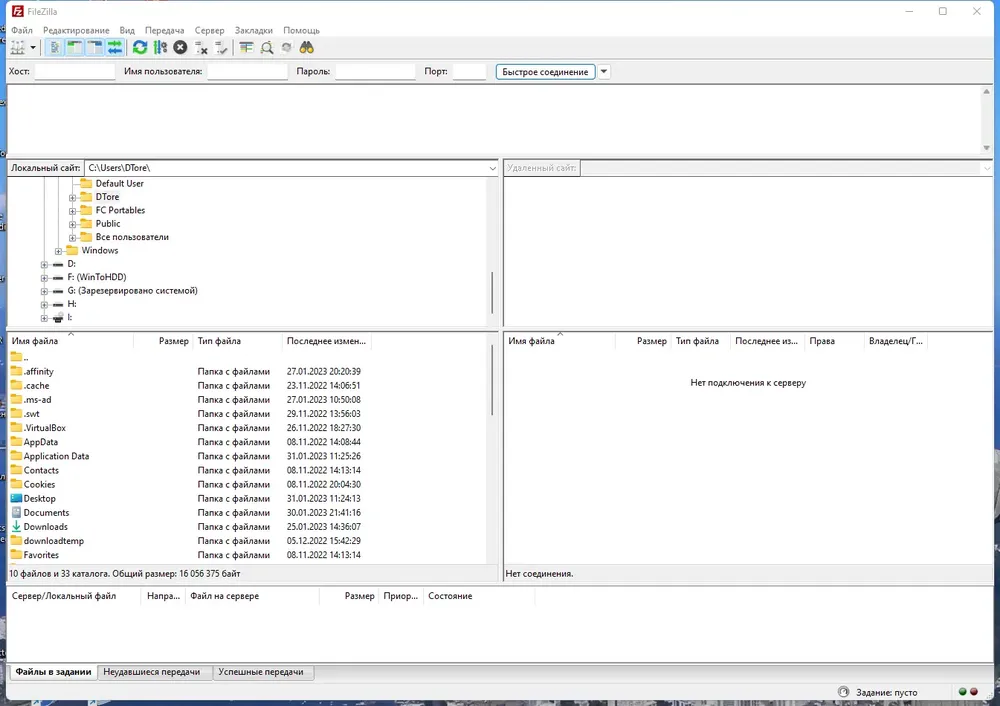This screenshot has height=706, width=1000.
Task: Open the Помощь menu
Action: point(301,30)
